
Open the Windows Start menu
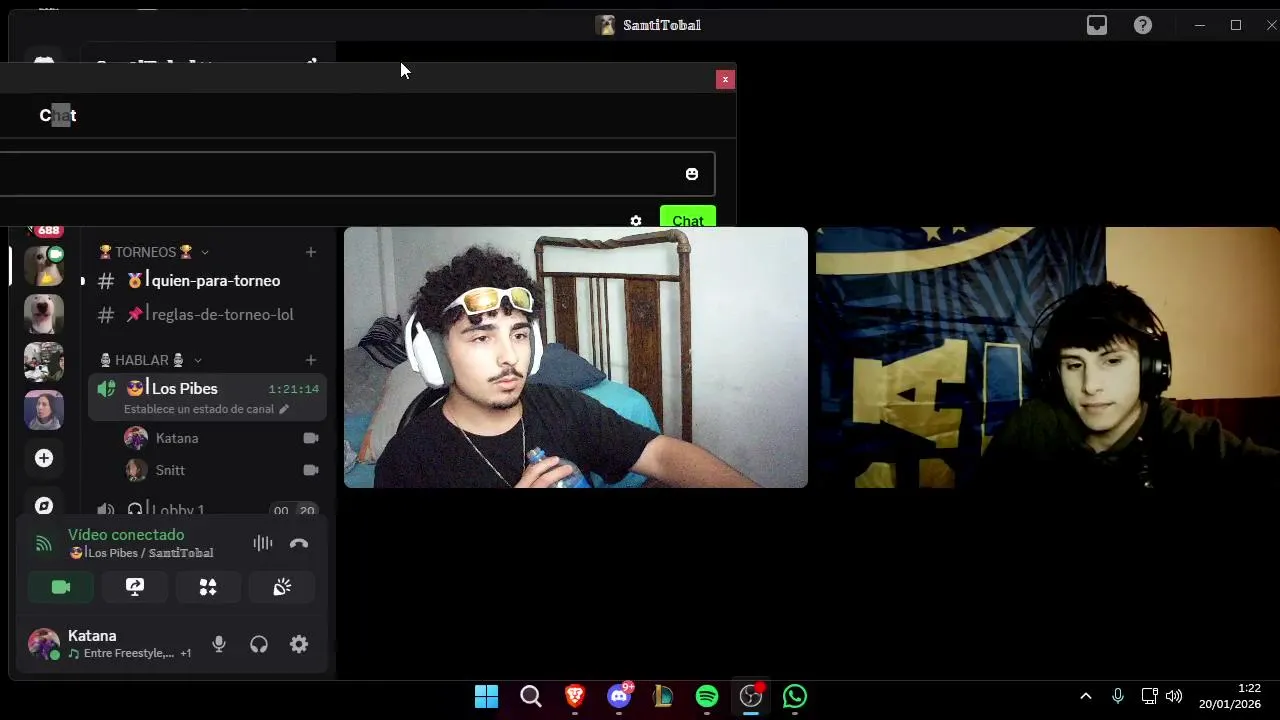tap(487, 696)
